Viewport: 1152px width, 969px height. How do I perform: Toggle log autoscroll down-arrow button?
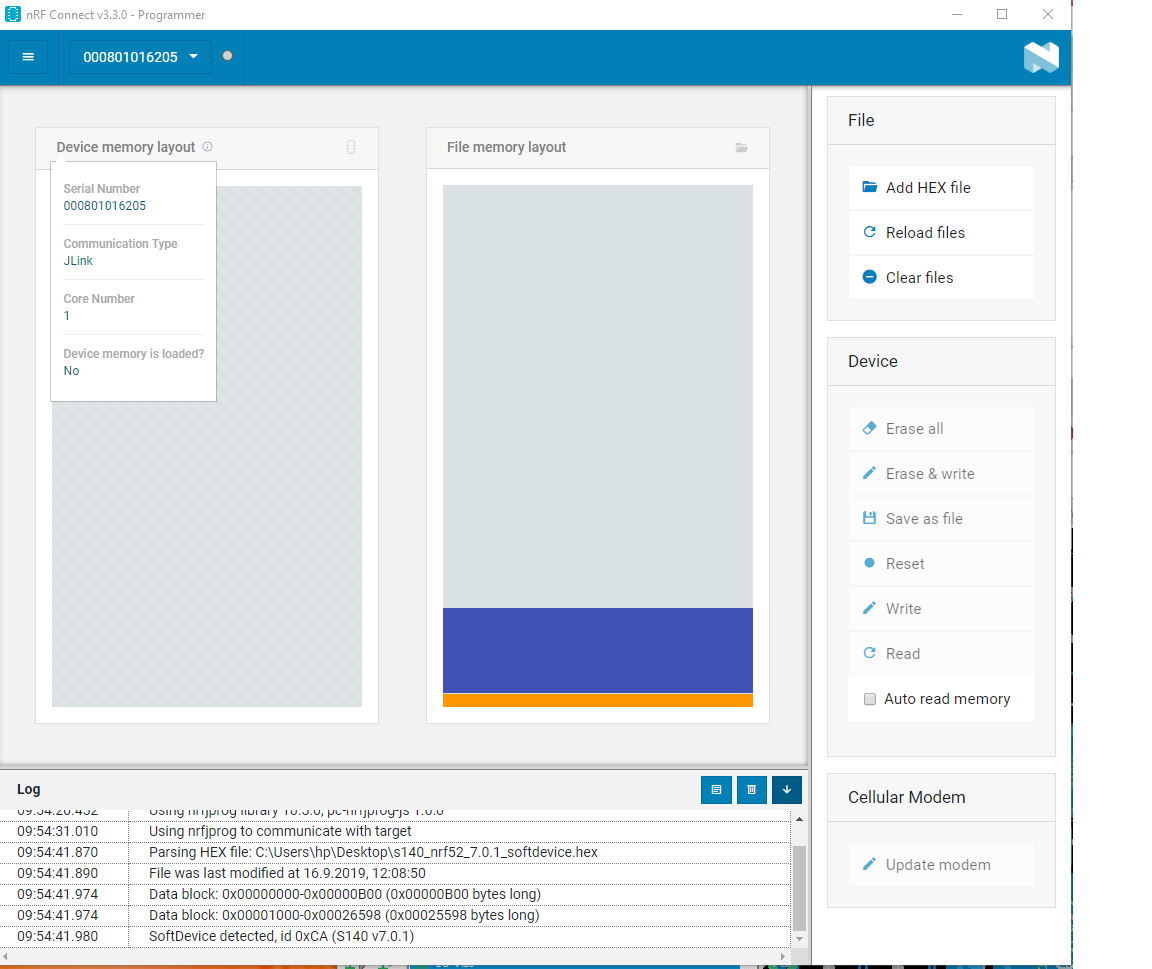pyautogui.click(x=787, y=790)
